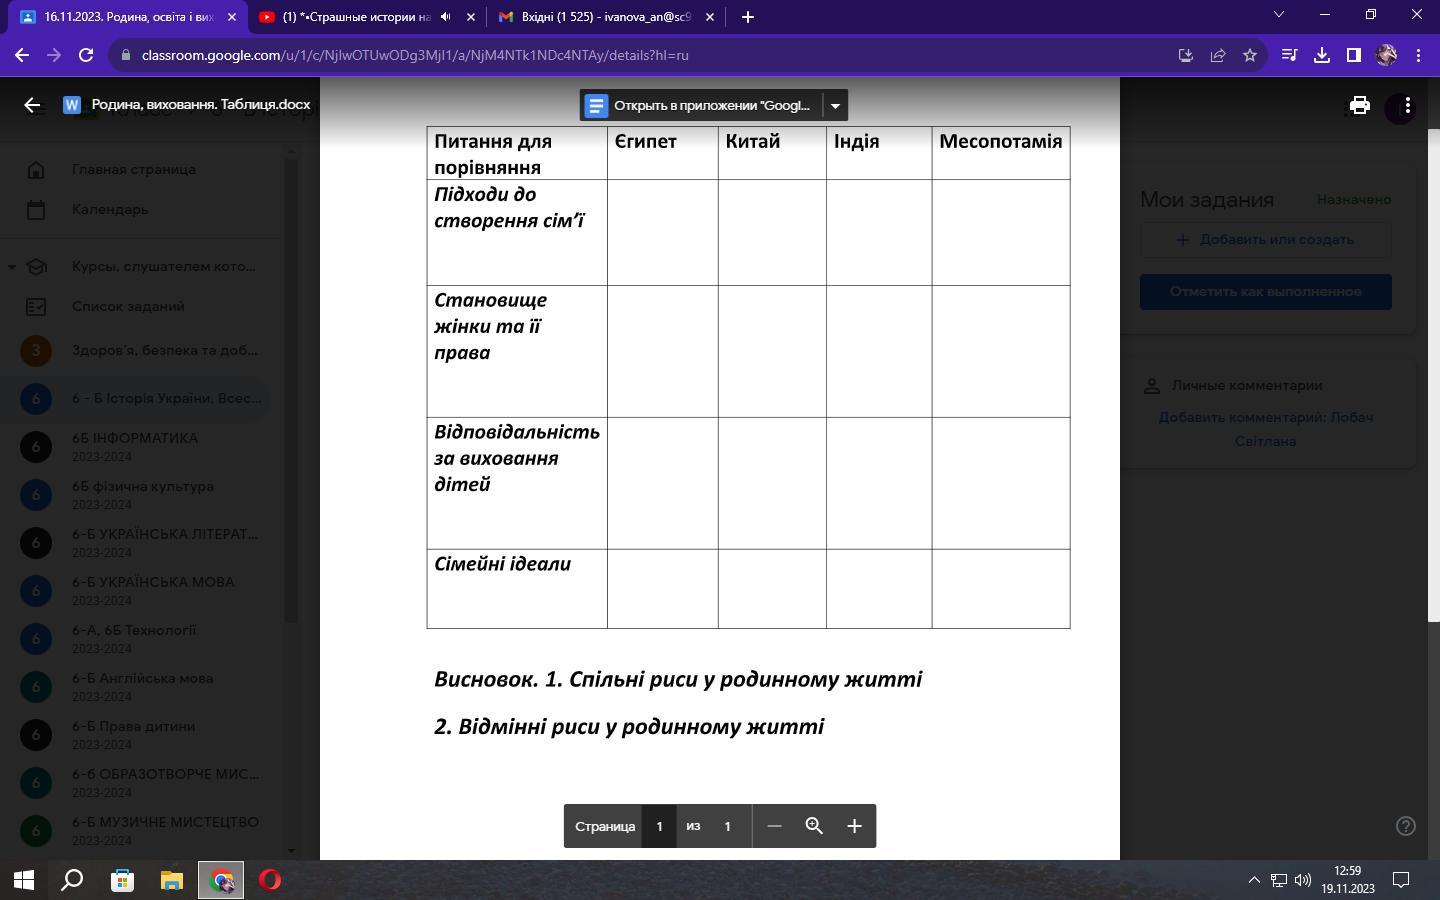Open the notification center icon

pos(1401,880)
